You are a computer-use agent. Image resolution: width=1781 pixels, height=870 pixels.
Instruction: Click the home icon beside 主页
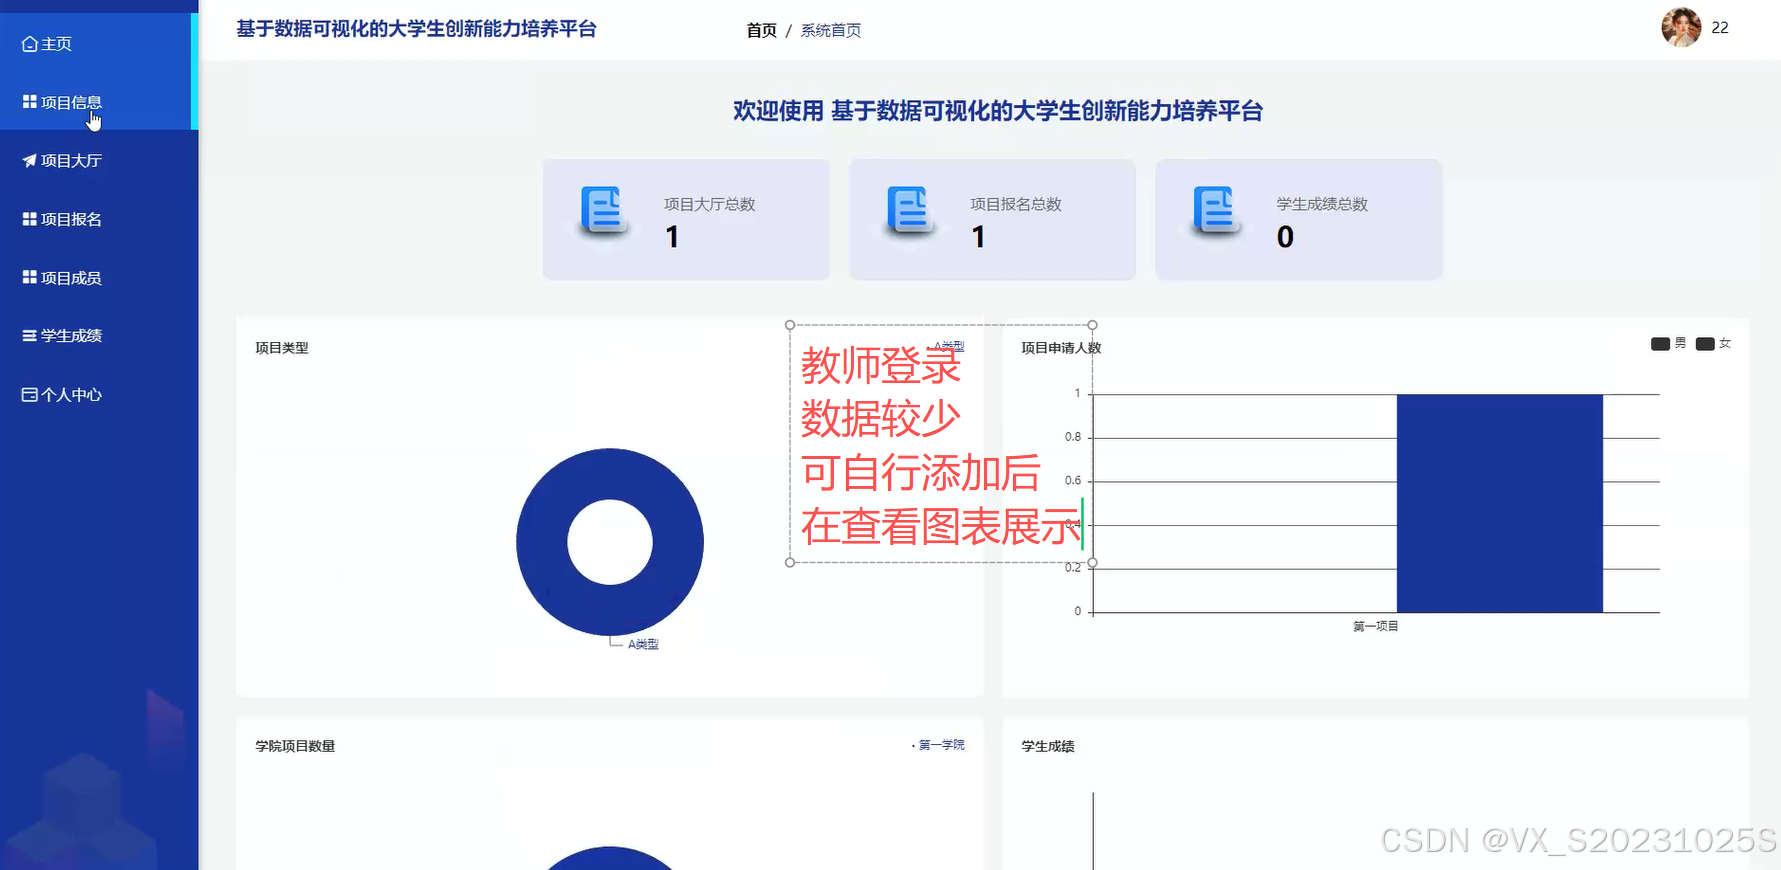[x=30, y=44]
